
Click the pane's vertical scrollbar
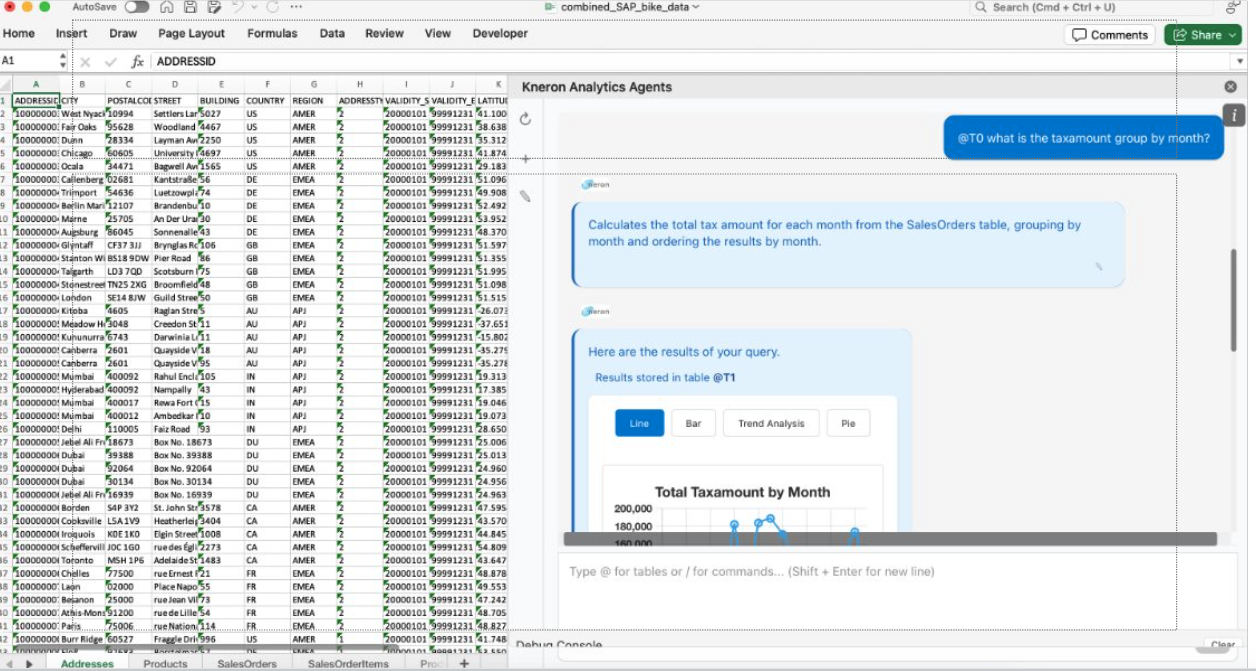pyautogui.click(x=1233, y=300)
